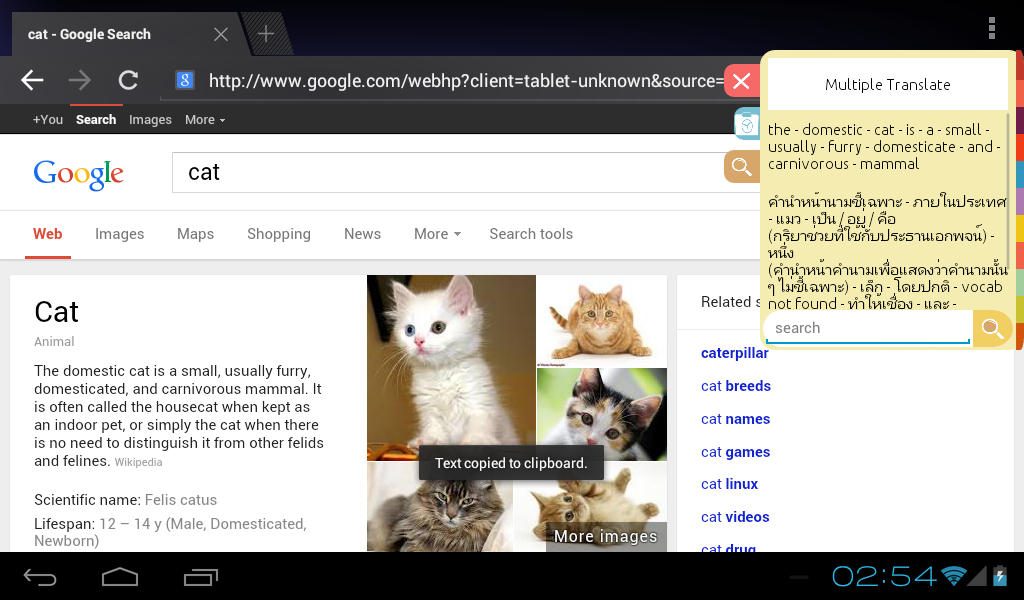Open the orange crouching cat image
This screenshot has width=1024, height=600.
pyautogui.click(x=601, y=321)
